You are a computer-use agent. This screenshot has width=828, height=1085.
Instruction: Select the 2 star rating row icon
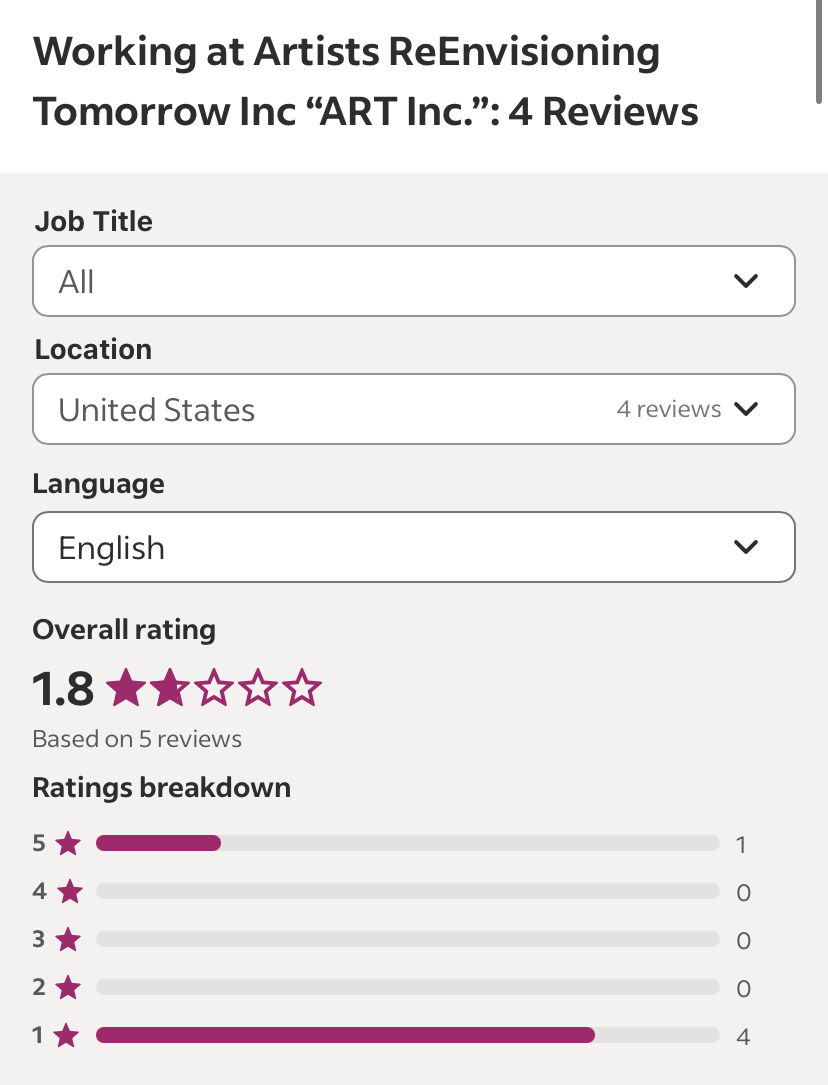[68, 987]
